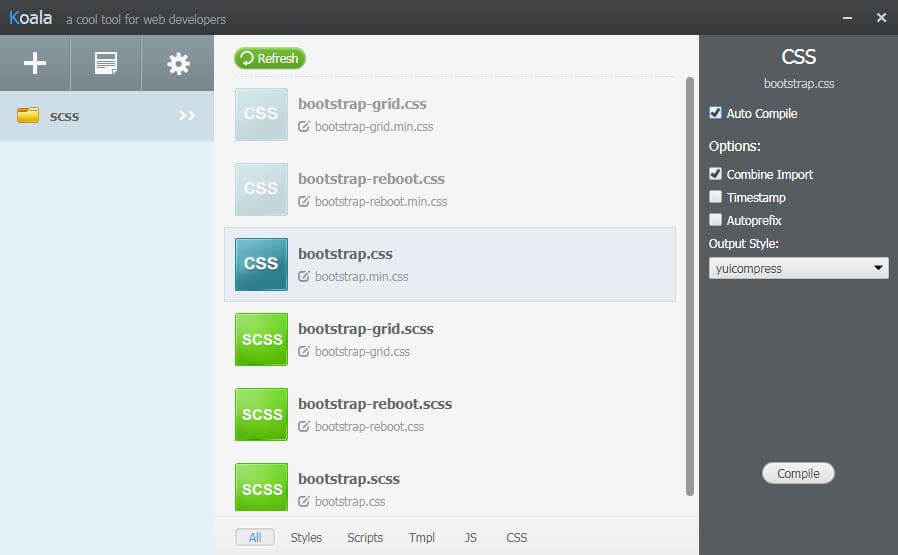898x555 pixels.
Task: Edit output icon under bootstrap.scss
Action: coord(304,501)
